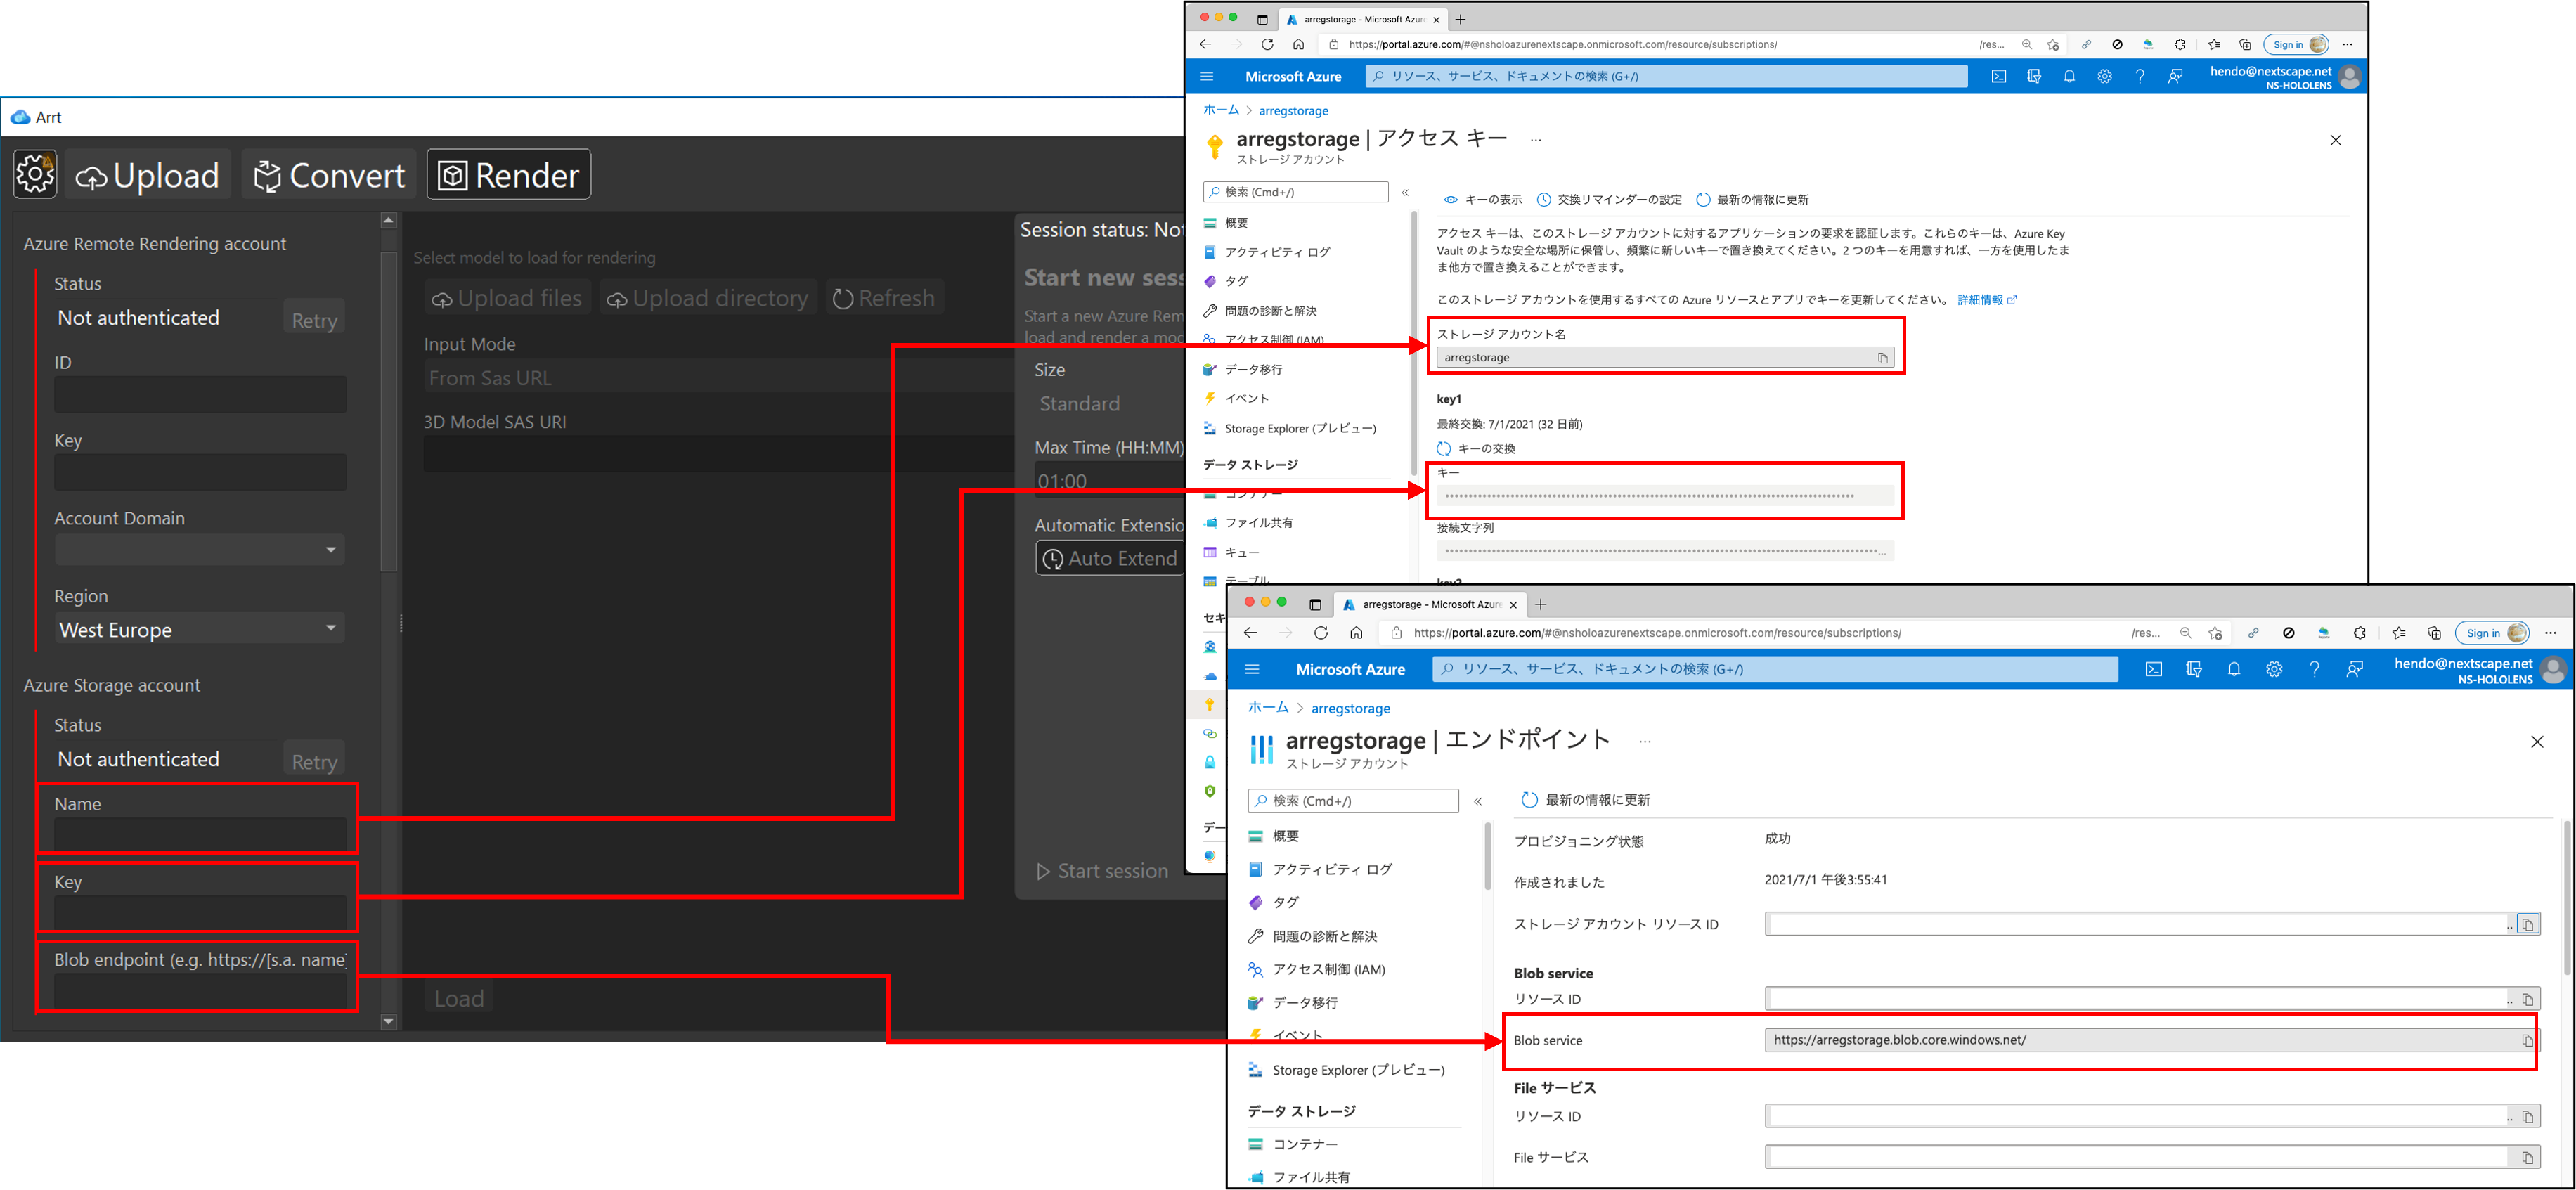
Task: Select ファイル共有 in access keys side menu
Action: pos(1258,522)
